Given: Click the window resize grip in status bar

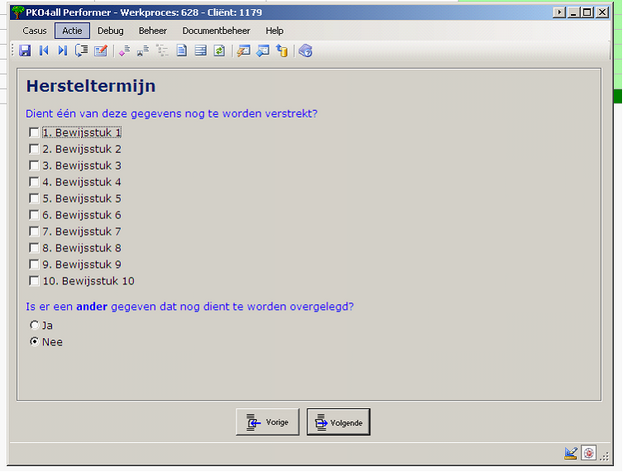Looking at the screenshot, I should pyautogui.click(x=604, y=457).
